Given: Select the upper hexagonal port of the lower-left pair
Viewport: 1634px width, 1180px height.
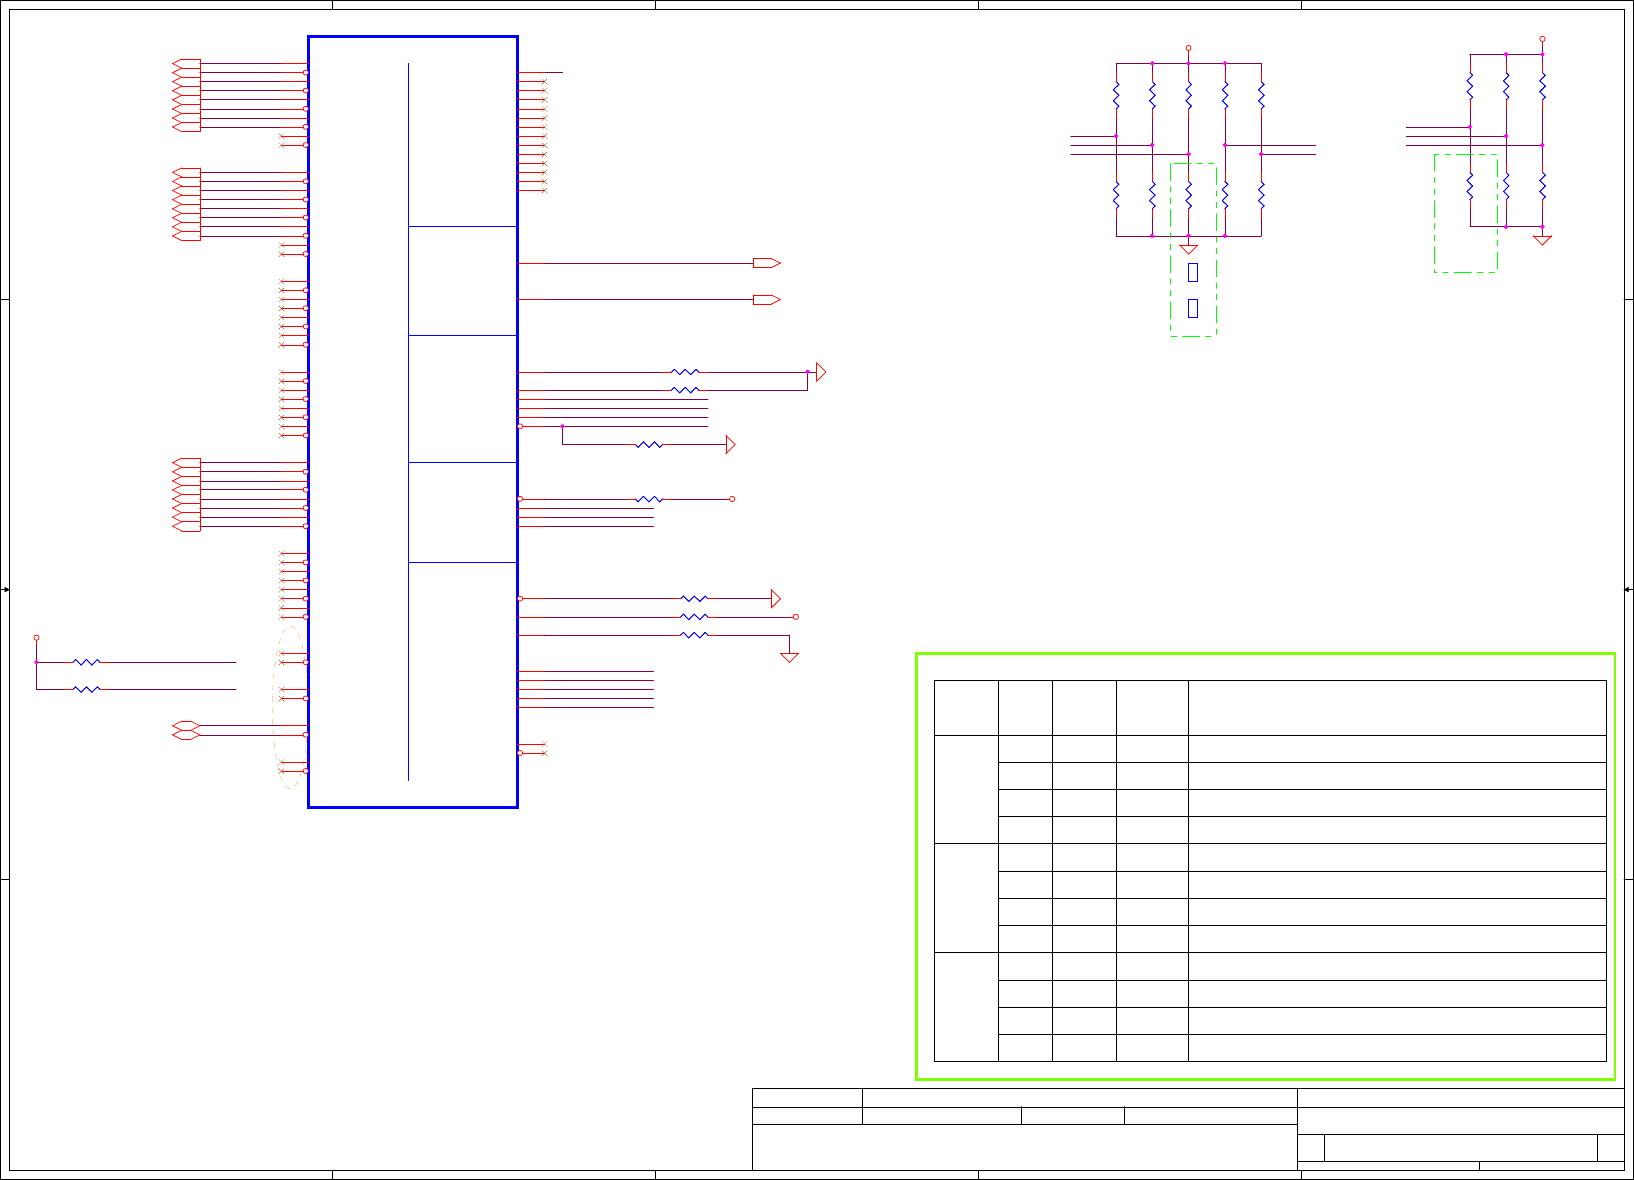Looking at the screenshot, I should 186,726.
